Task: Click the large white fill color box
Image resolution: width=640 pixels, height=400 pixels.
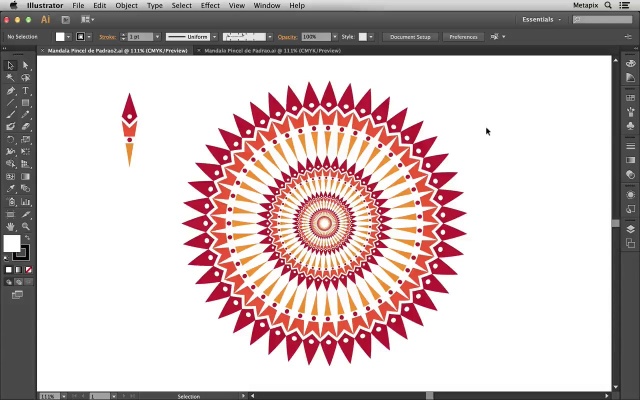Action: (x=12, y=244)
